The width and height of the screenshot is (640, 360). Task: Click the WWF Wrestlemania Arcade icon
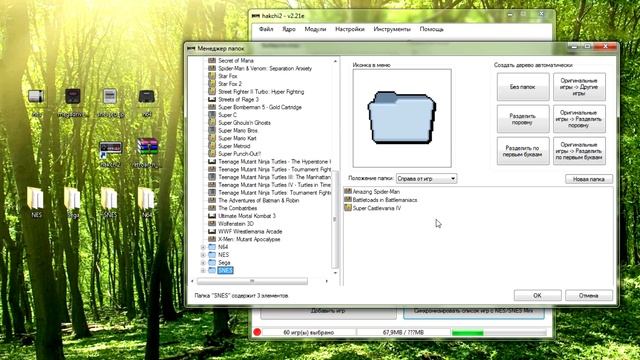click(212, 231)
